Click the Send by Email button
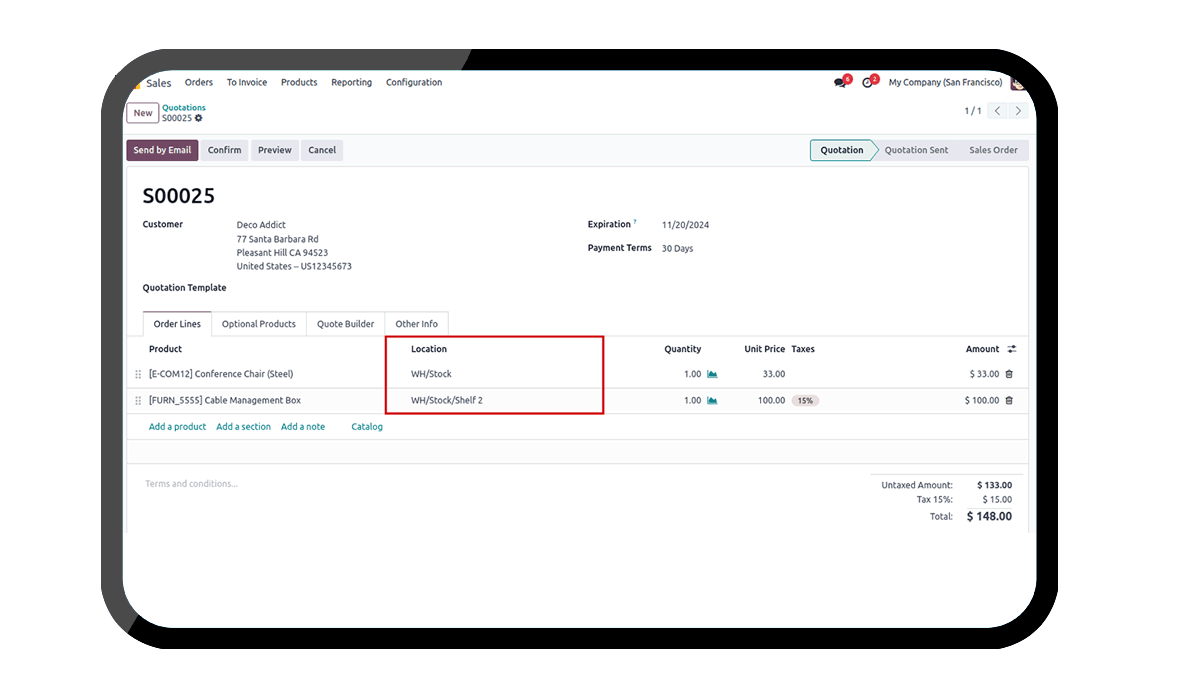Screen dimensions: 1200x697 162,150
